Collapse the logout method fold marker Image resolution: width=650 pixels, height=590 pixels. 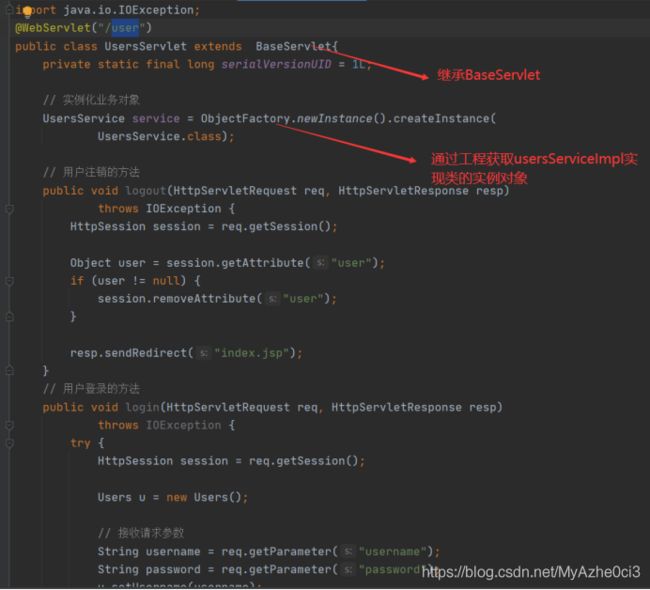click(9, 209)
